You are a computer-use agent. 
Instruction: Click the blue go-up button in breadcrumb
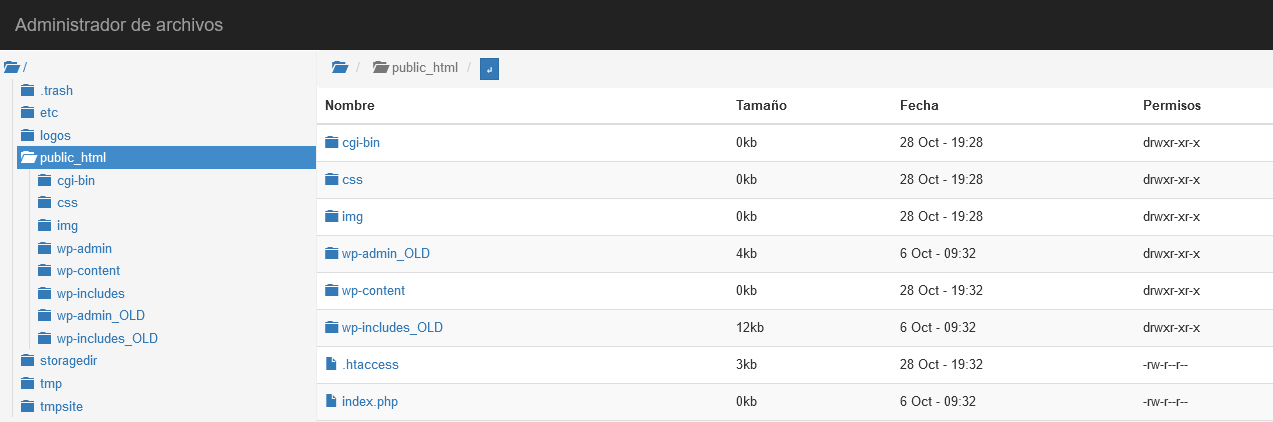point(489,68)
